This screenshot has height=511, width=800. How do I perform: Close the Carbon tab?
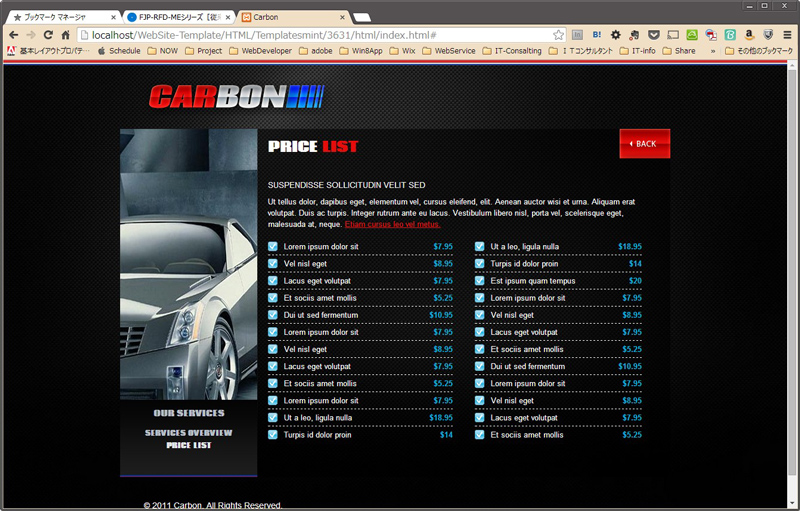pyautogui.click(x=342, y=17)
